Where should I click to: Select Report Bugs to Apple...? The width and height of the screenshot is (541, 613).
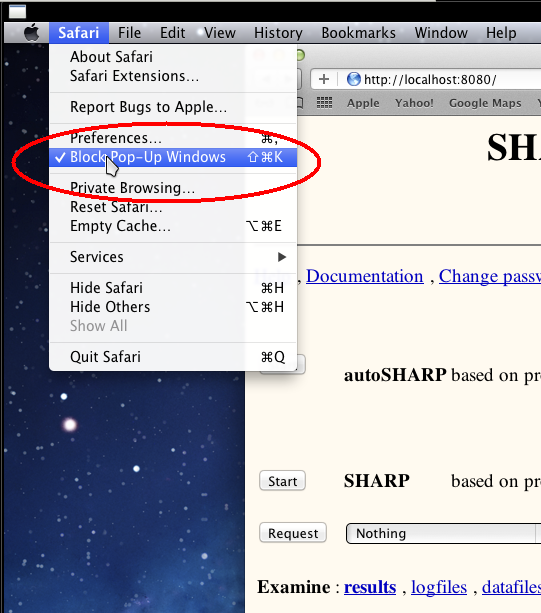[x=173, y=107]
